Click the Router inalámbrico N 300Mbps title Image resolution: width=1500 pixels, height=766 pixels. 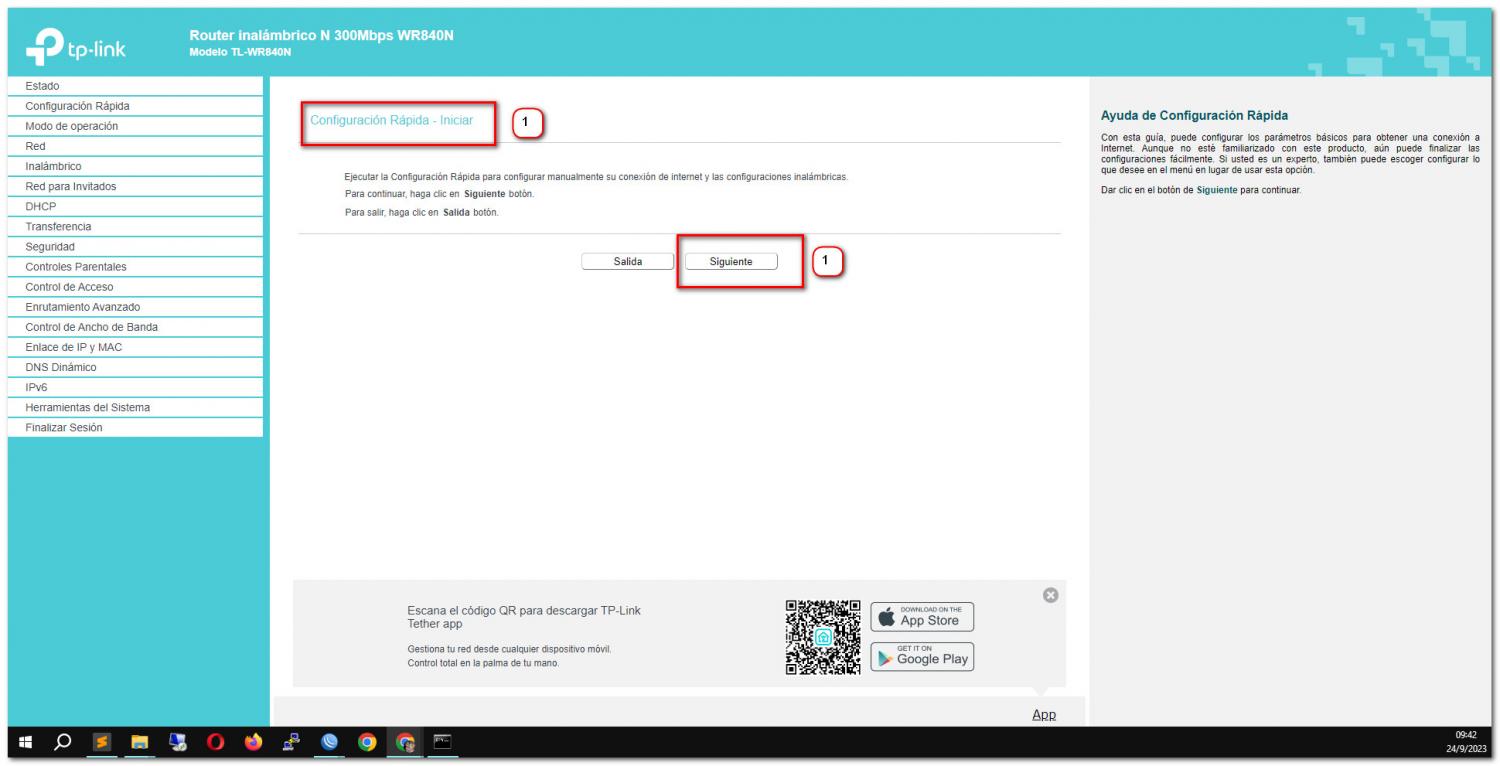[321, 35]
